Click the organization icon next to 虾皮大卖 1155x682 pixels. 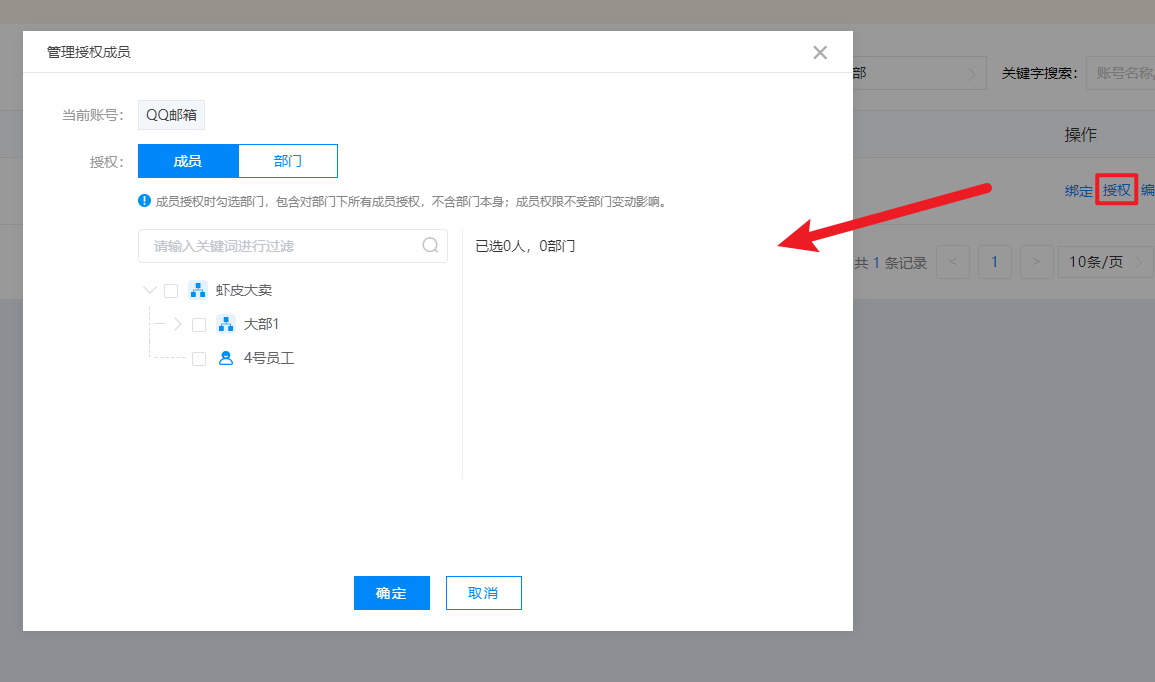pyautogui.click(x=198, y=291)
